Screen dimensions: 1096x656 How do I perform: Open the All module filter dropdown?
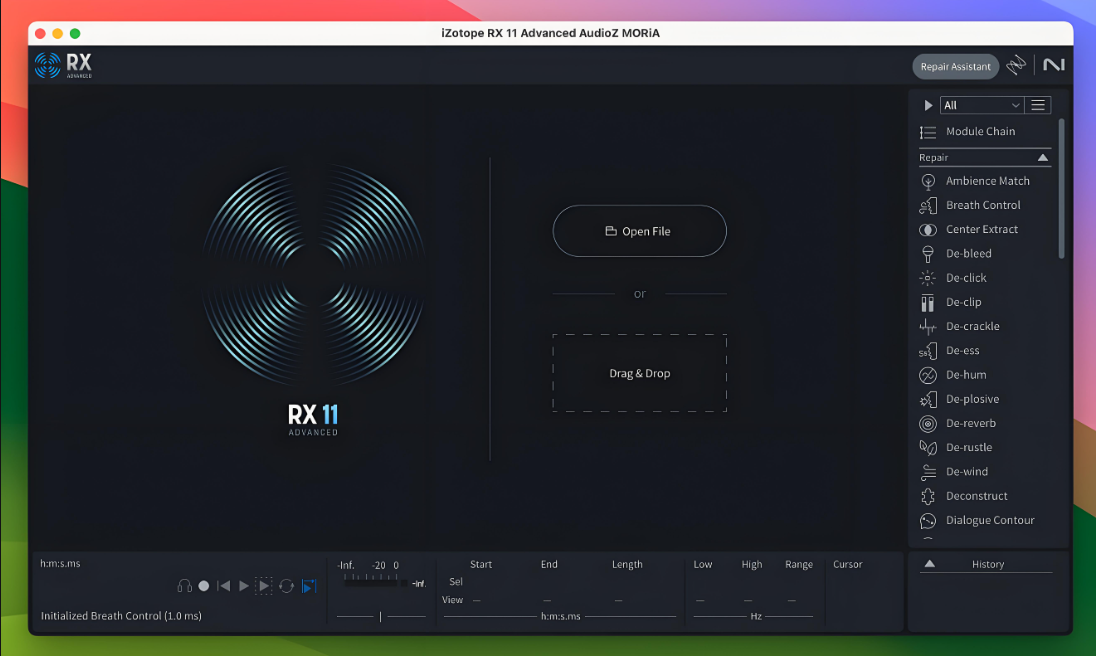(981, 105)
